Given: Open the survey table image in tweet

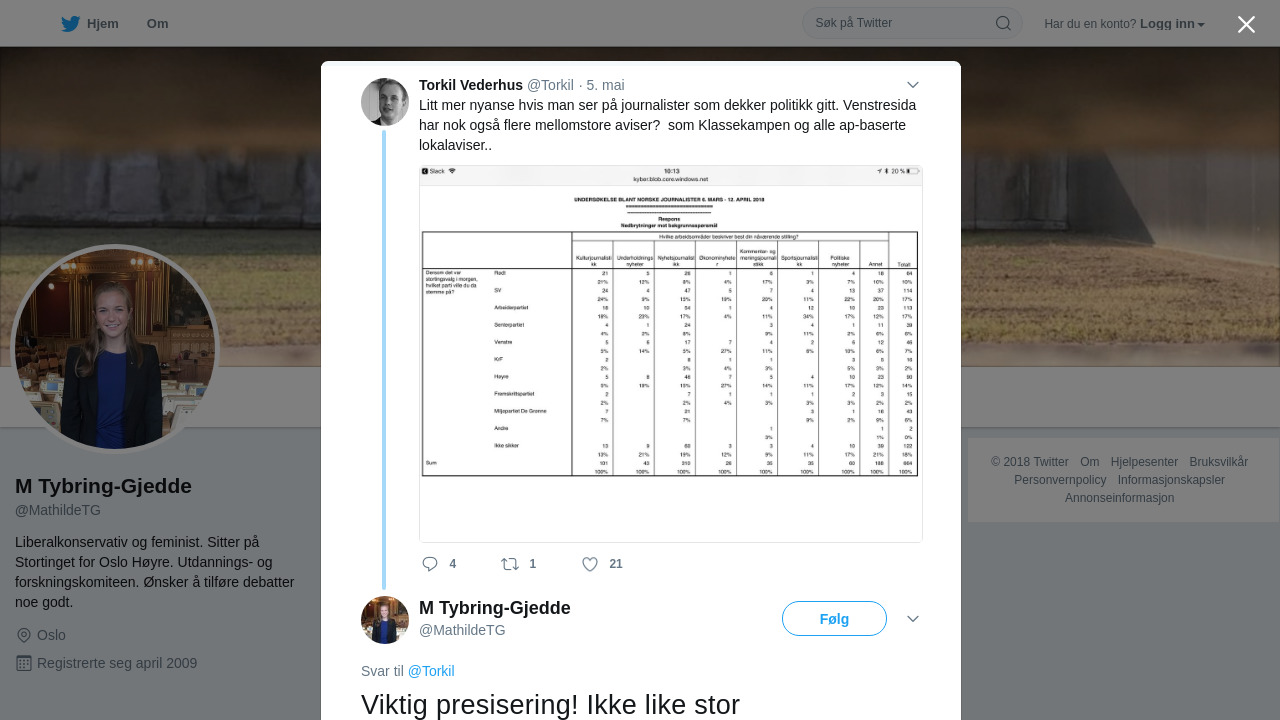Looking at the screenshot, I should pos(670,353).
